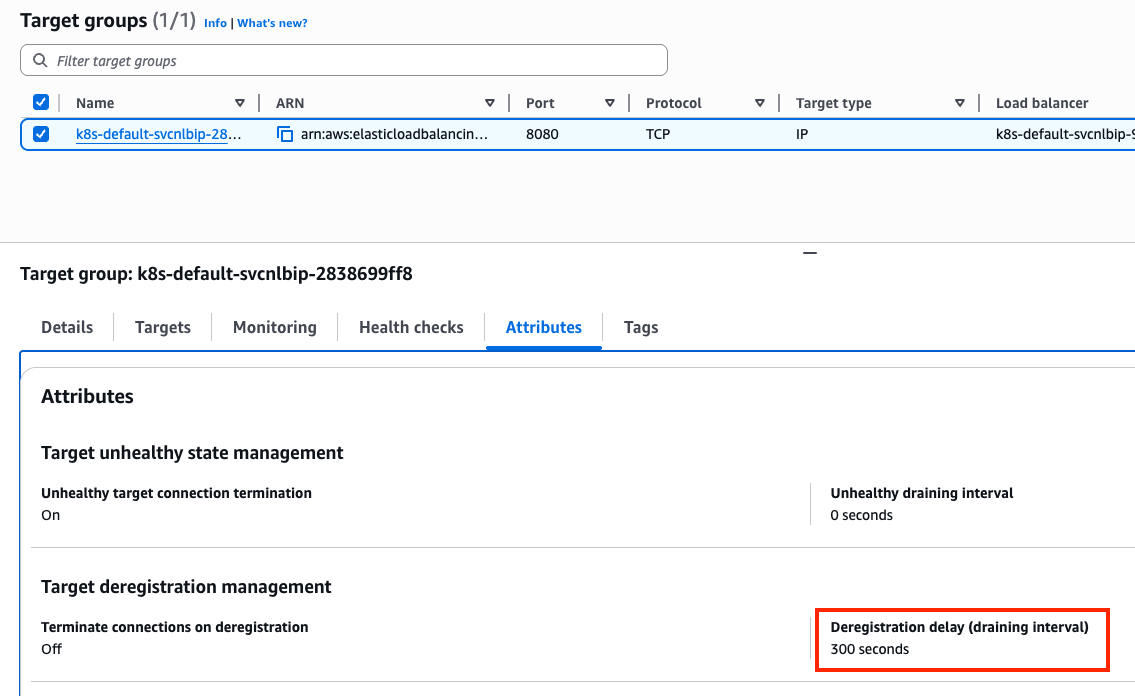Open the Targets tab
This screenshot has width=1135, height=696.
pos(163,327)
